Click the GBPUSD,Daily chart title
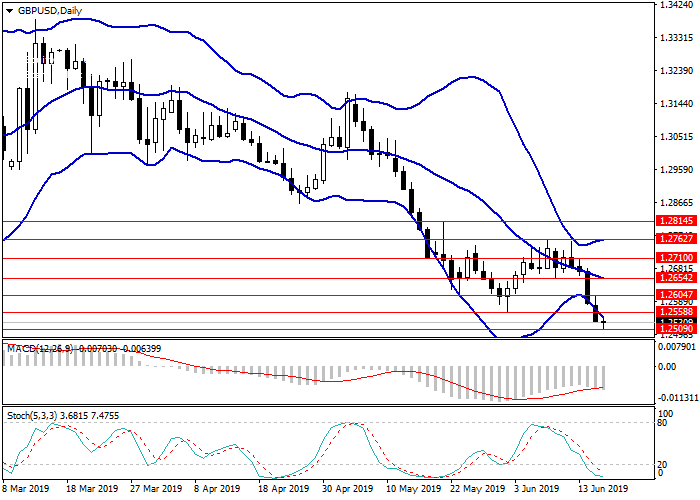 (50, 10)
